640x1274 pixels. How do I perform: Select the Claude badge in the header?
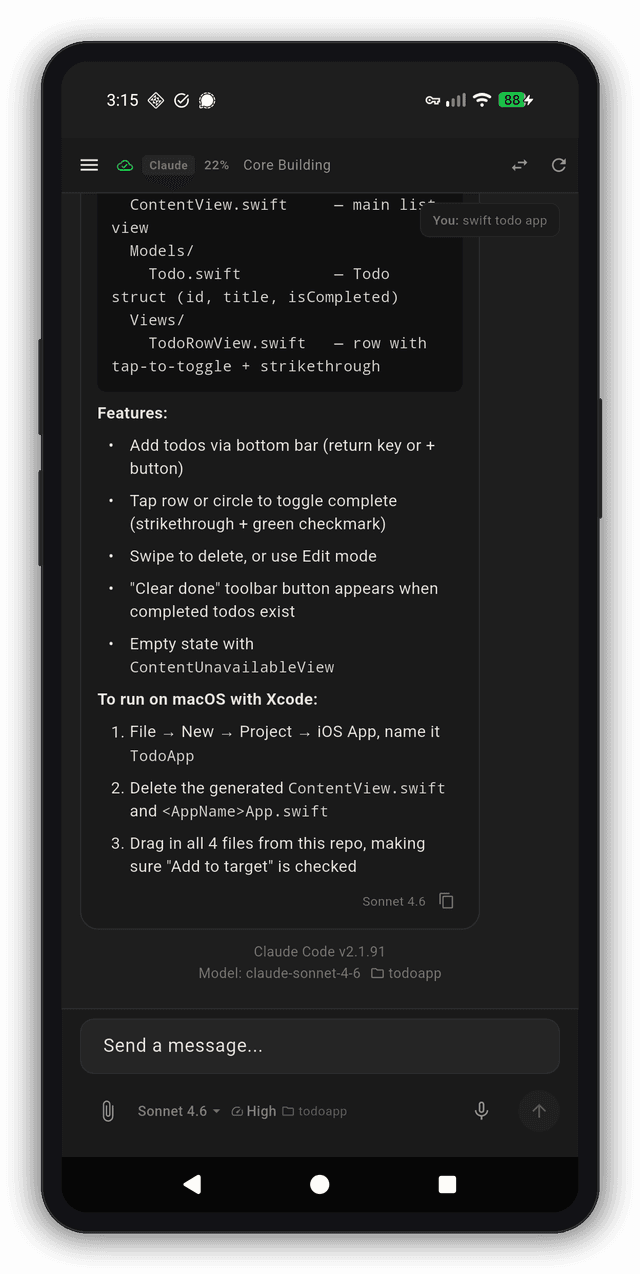167,164
